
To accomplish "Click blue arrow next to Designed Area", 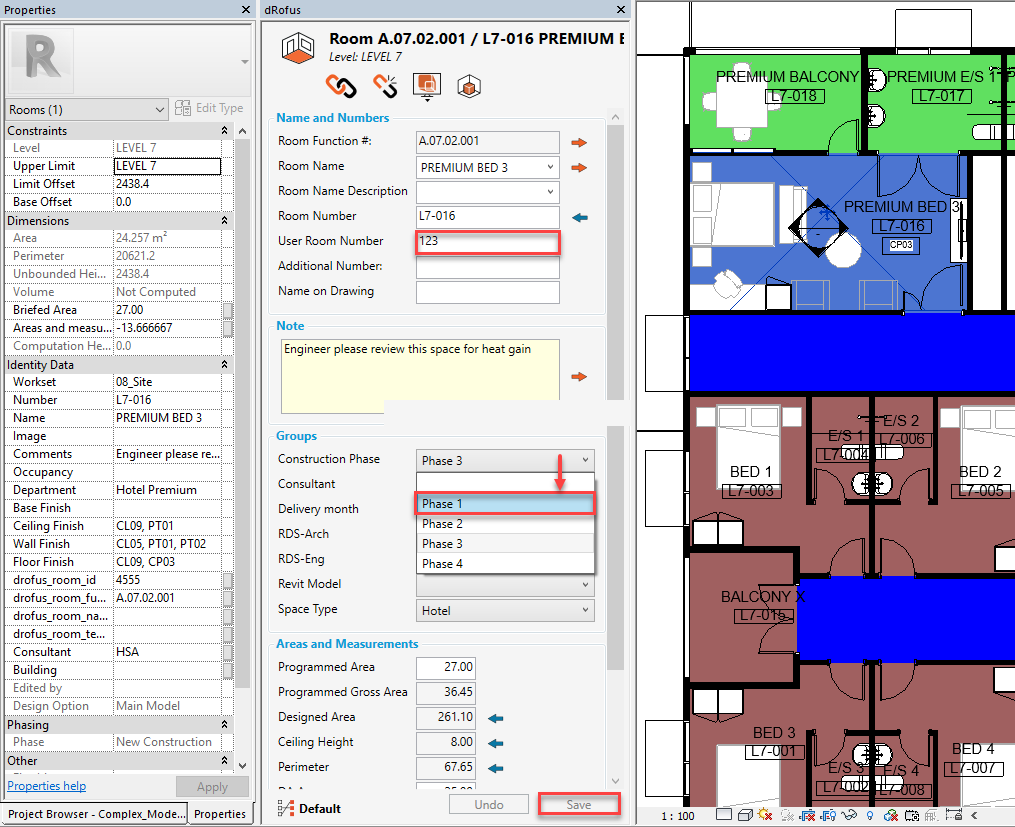I will (495, 718).
